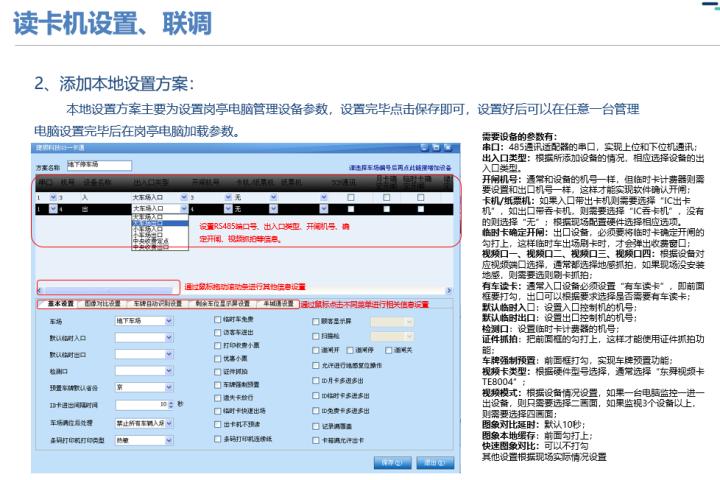Tick first checkbox in the 出 device row
Viewport: 720px width, 480px height.
351,209
